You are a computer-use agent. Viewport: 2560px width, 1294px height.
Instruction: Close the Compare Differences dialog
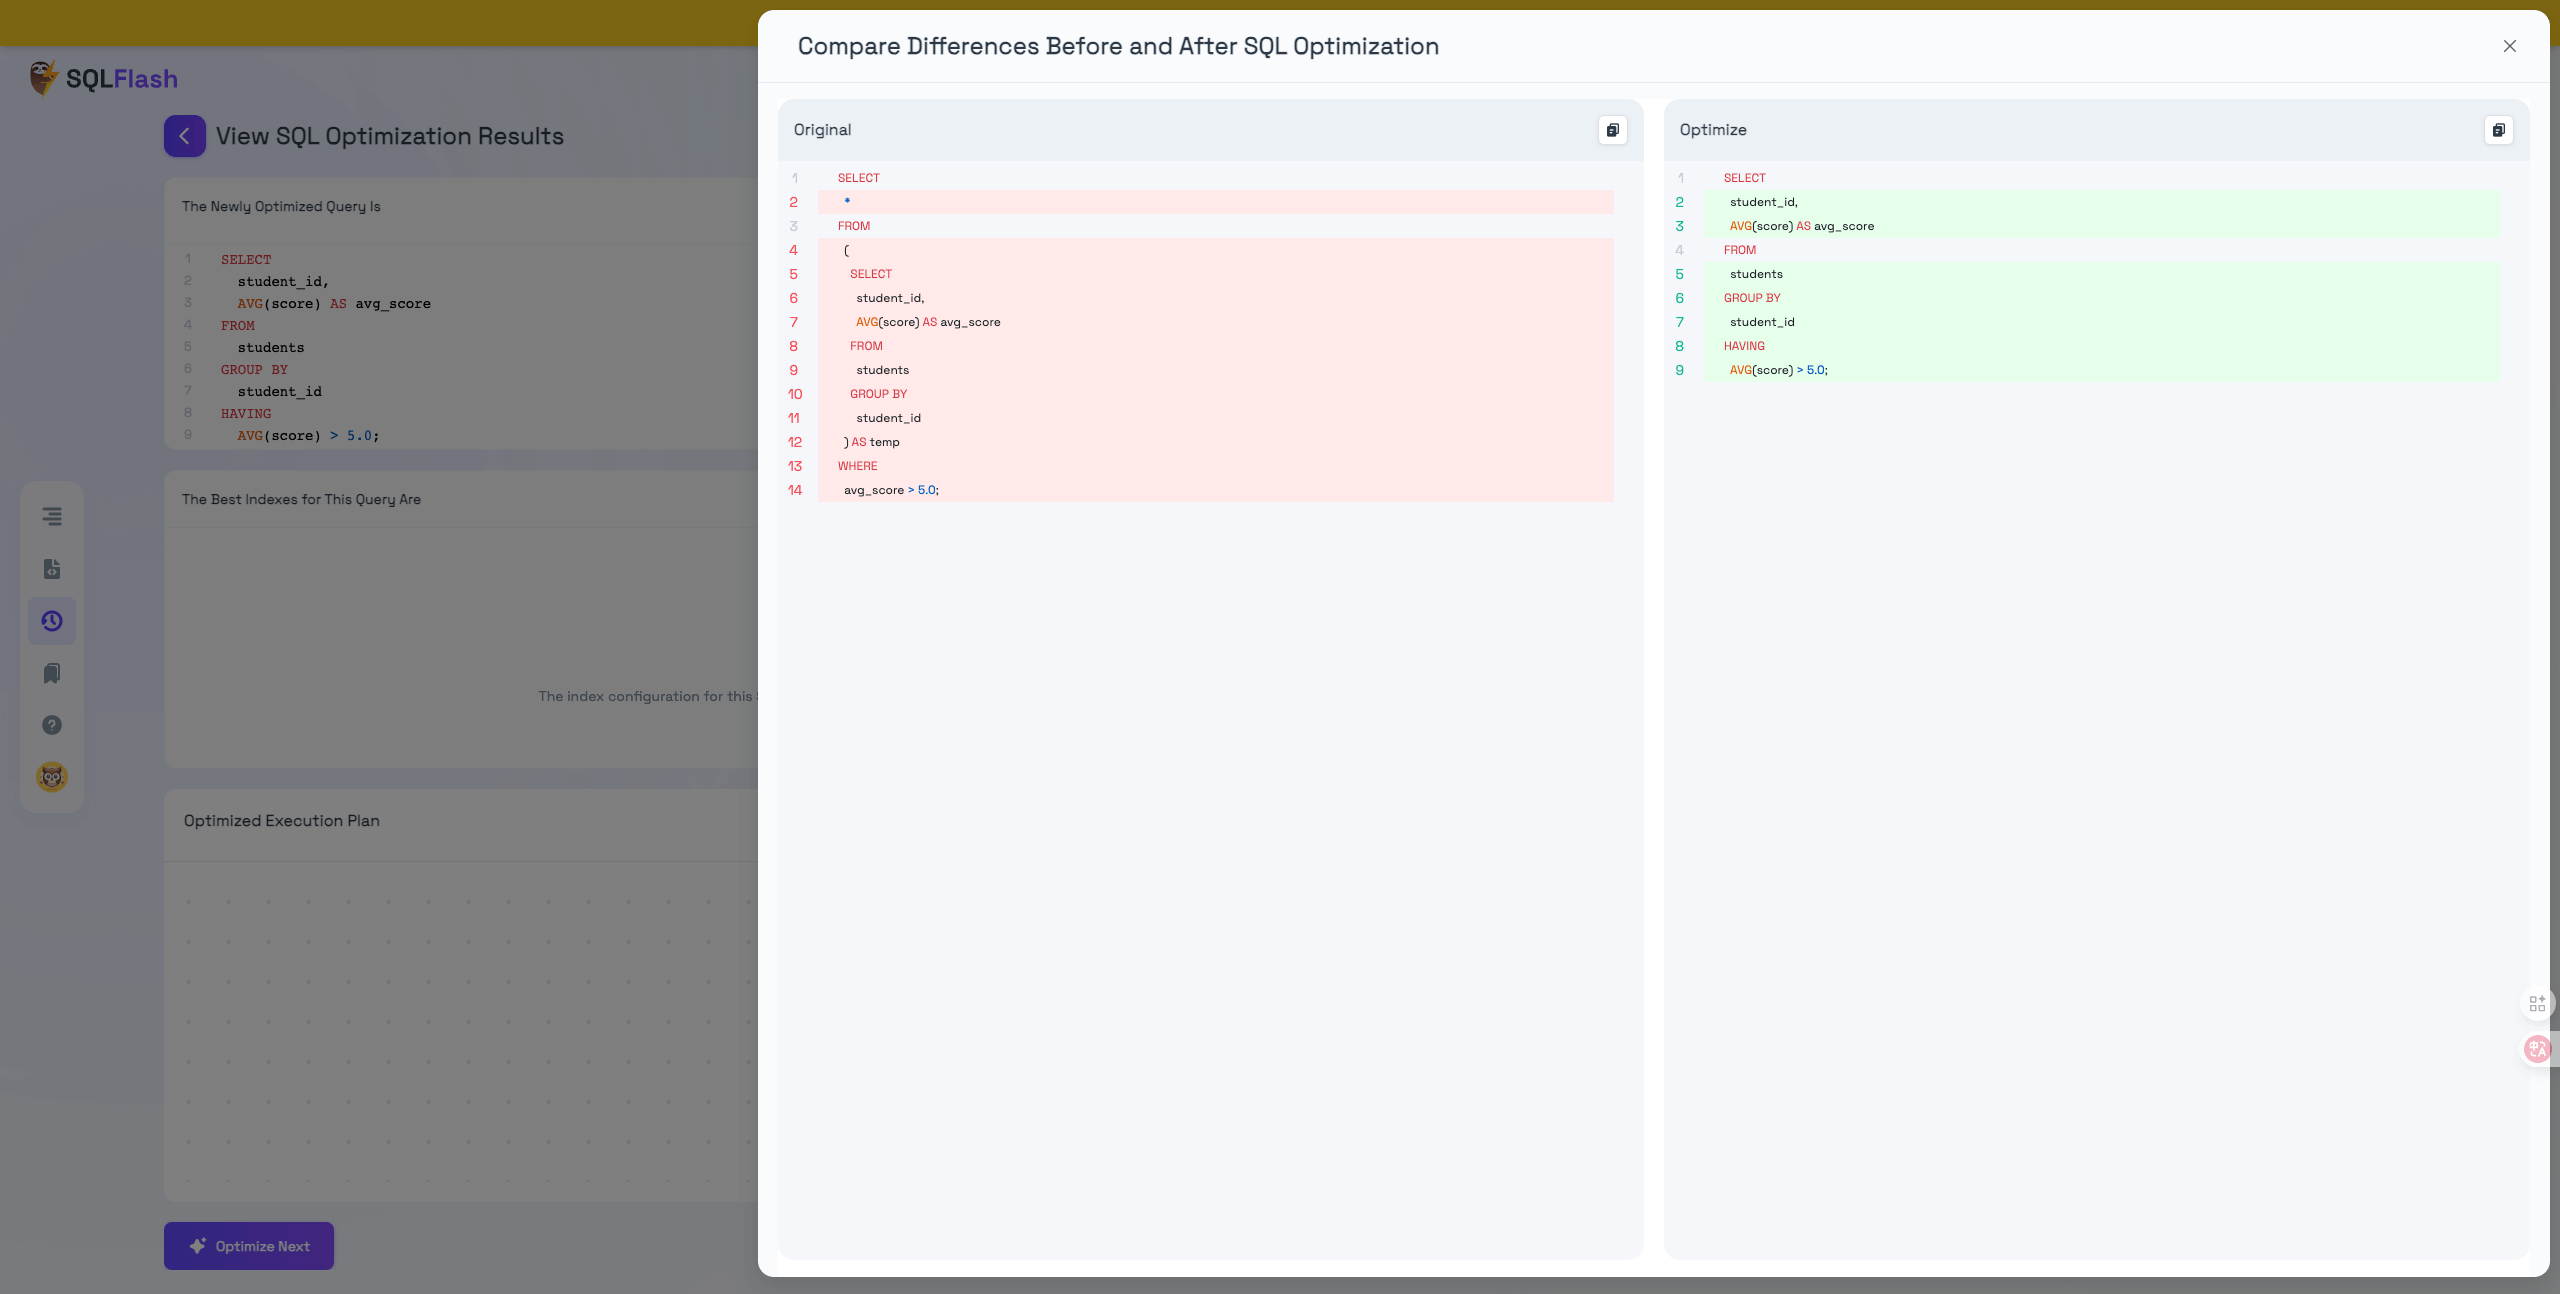(2509, 45)
